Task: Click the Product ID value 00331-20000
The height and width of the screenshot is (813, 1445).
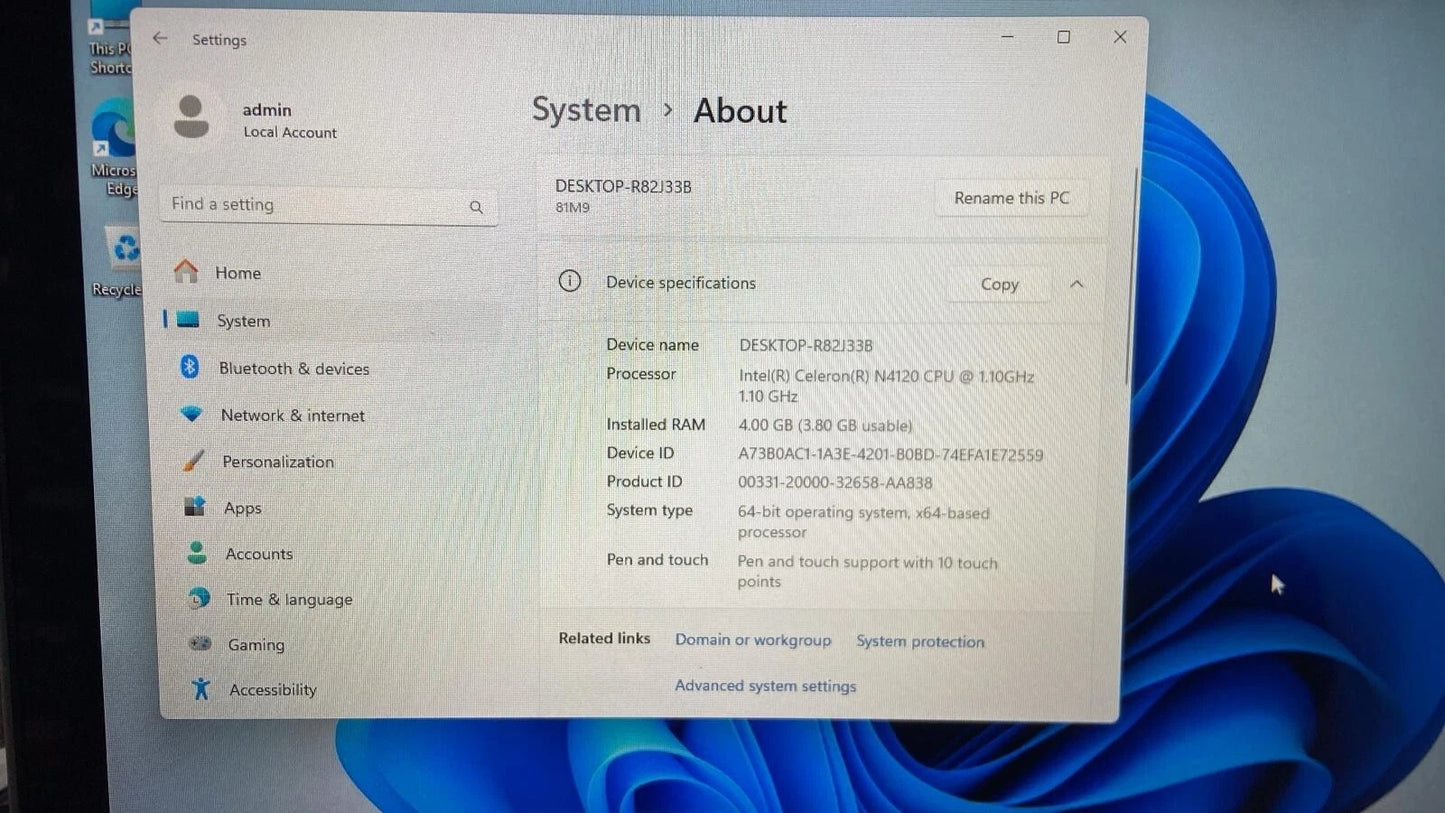Action: (835, 483)
